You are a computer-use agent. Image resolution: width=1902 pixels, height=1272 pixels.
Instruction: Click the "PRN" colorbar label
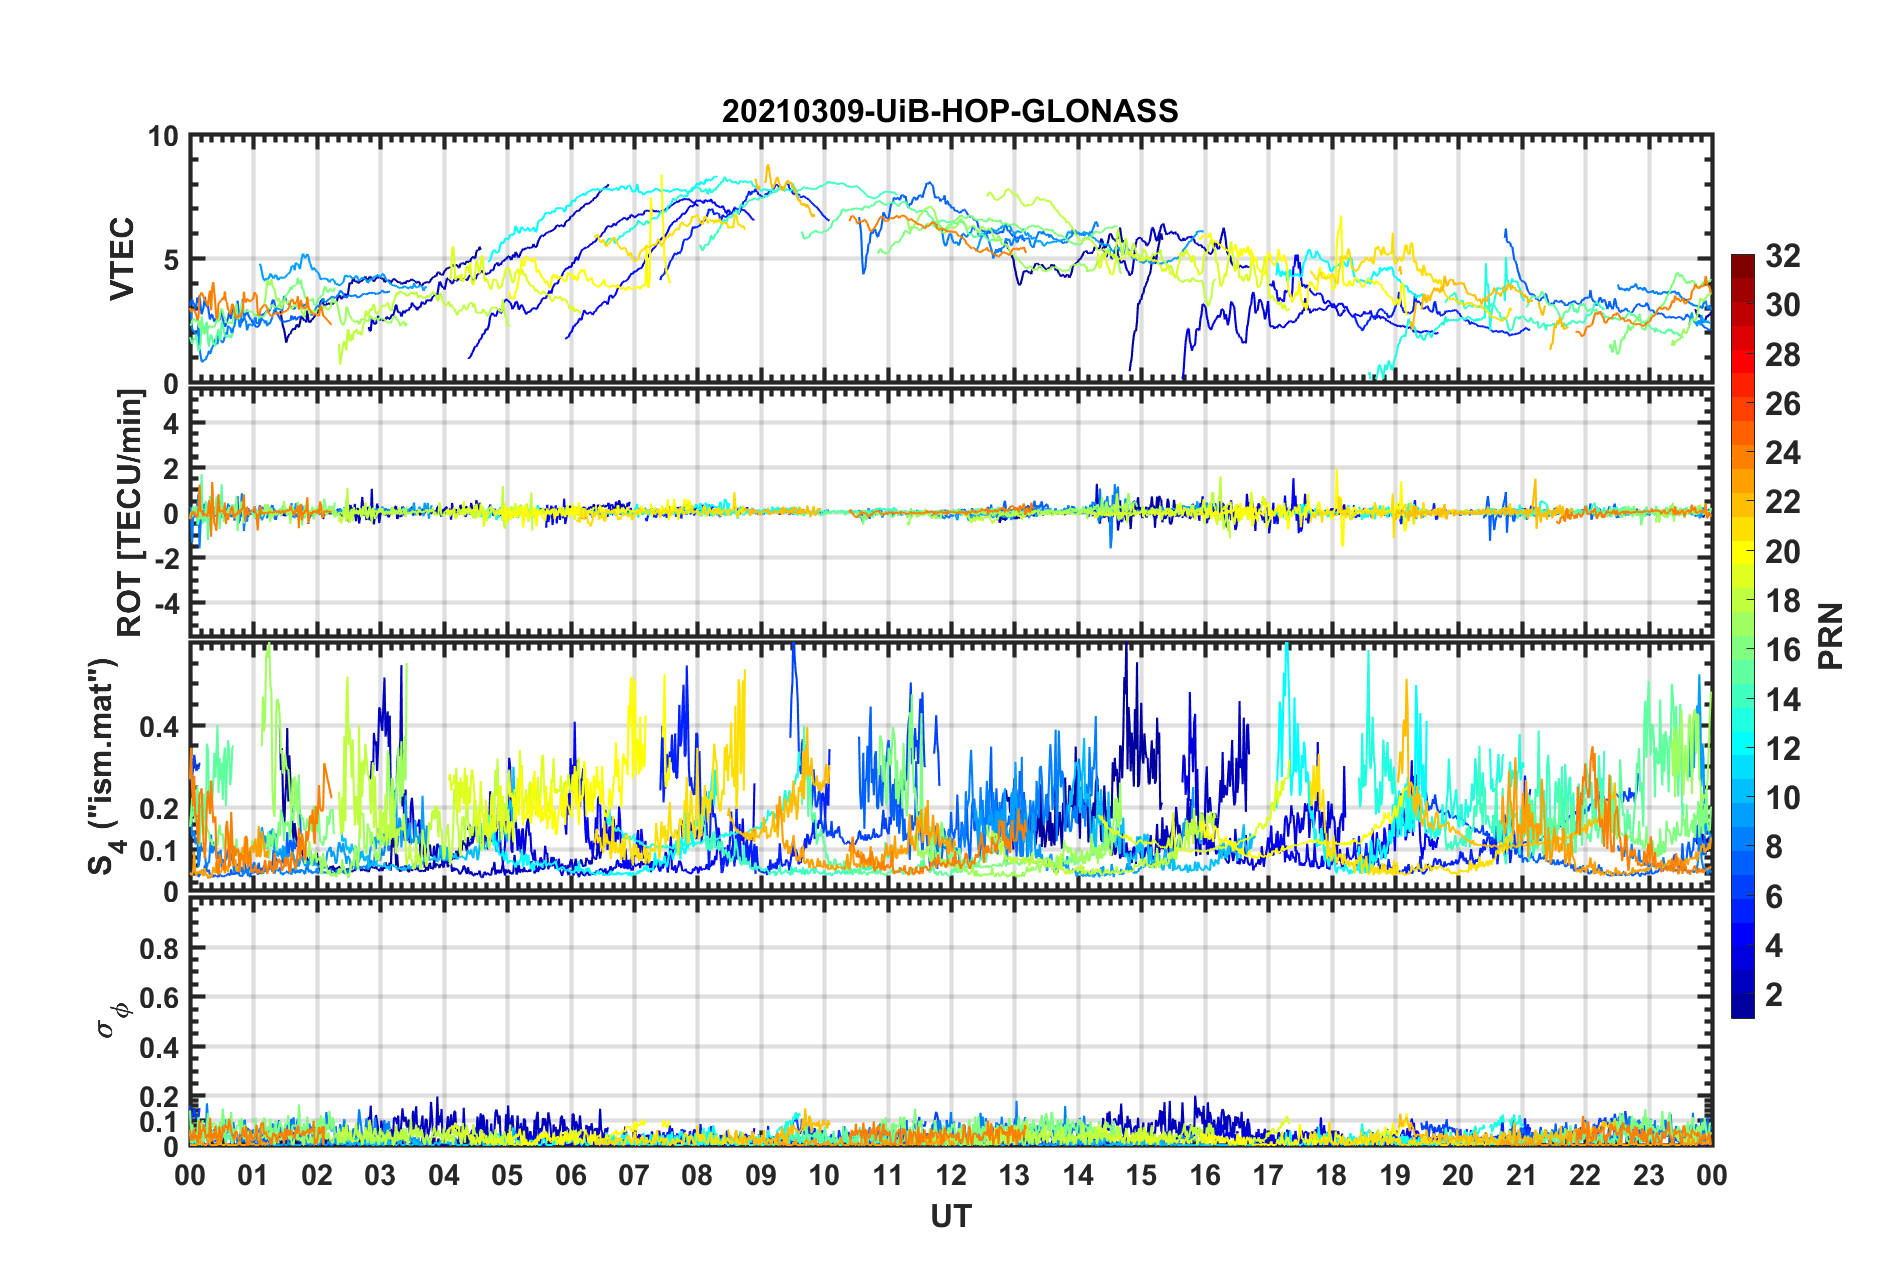tap(1831, 636)
